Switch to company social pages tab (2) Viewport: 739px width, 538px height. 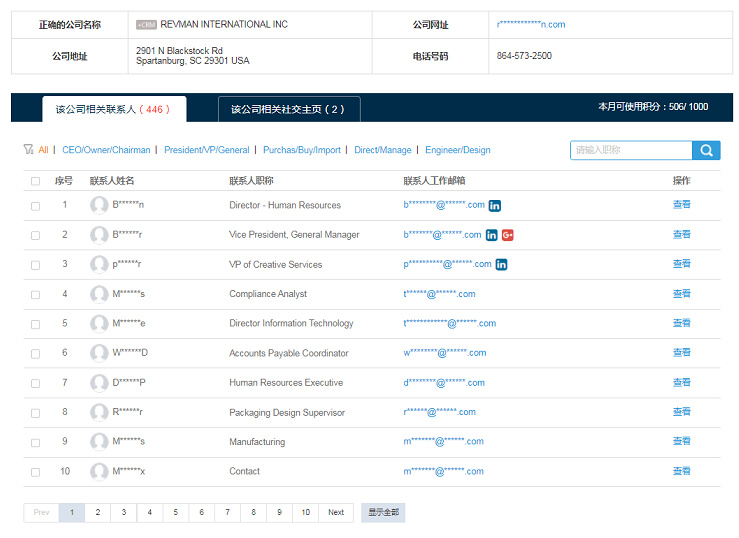coord(289,109)
